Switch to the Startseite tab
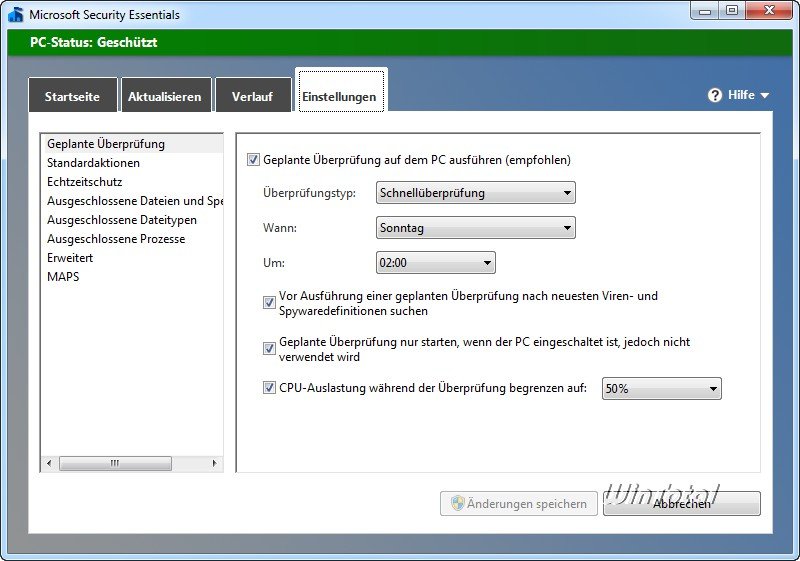Image resolution: width=800 pixels, height=561 pixels. [72, 95]
